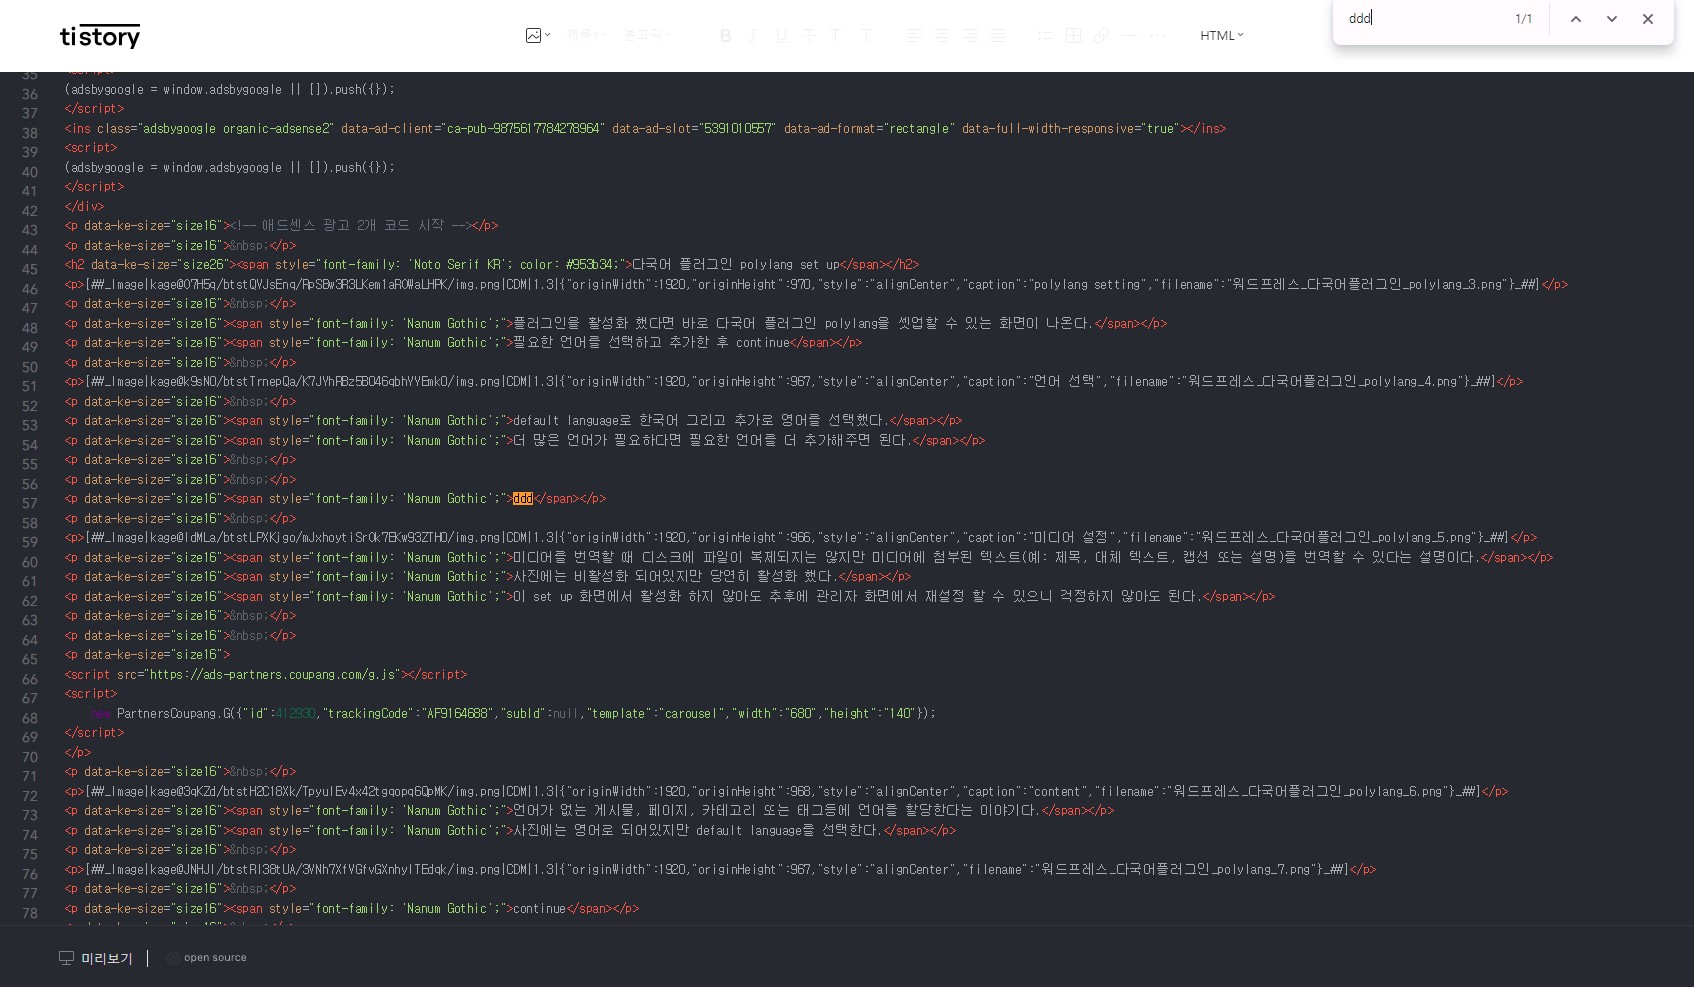Screen dimensions: 1694x987
Task: Toggle underline formatting
Action: (781, 36)
